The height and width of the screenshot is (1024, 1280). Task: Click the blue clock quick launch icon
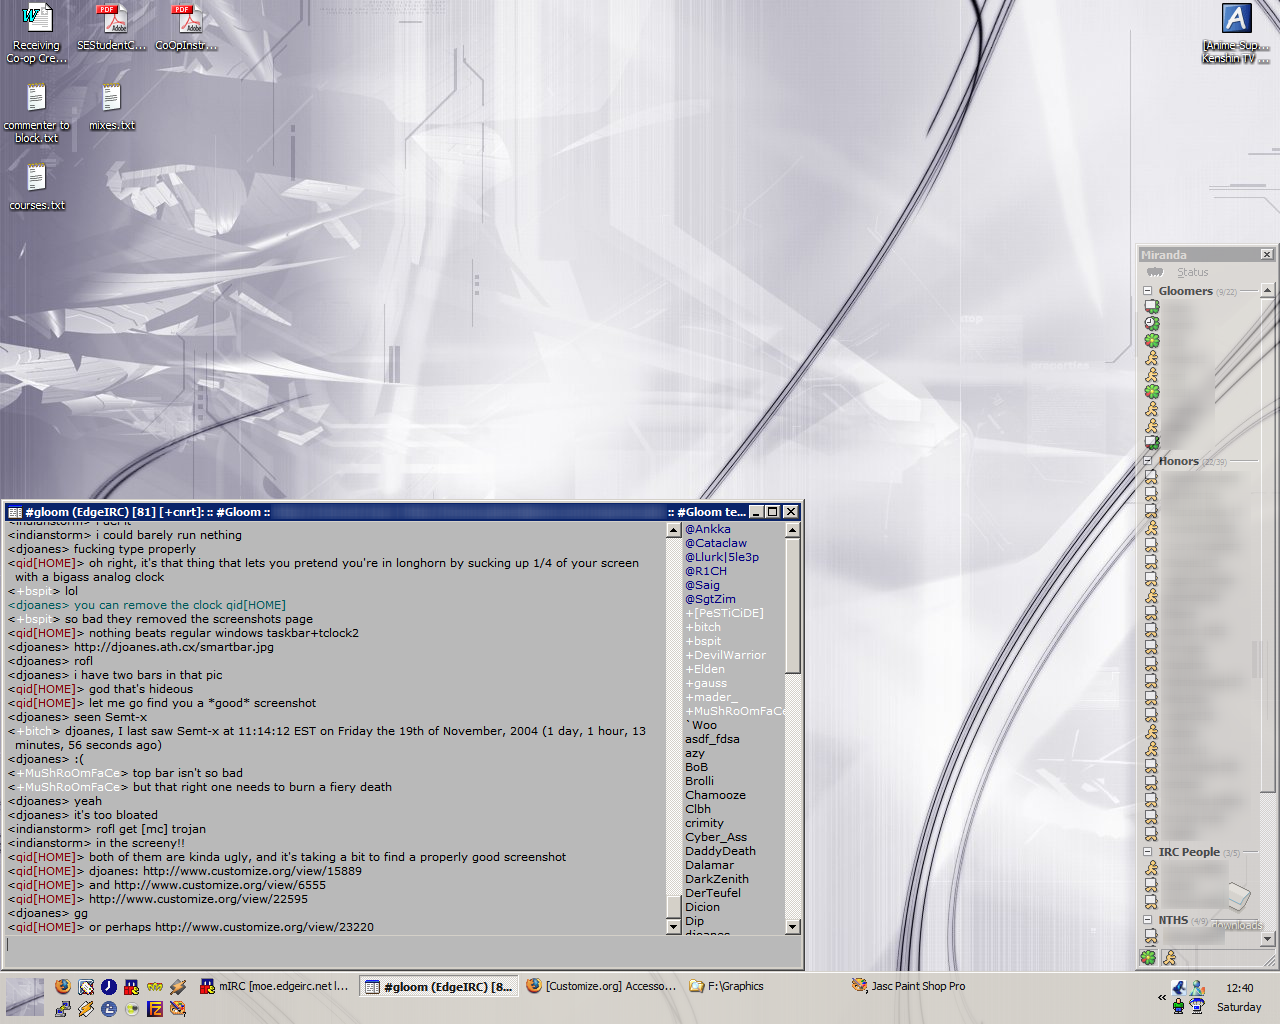(x=109, y=987)
